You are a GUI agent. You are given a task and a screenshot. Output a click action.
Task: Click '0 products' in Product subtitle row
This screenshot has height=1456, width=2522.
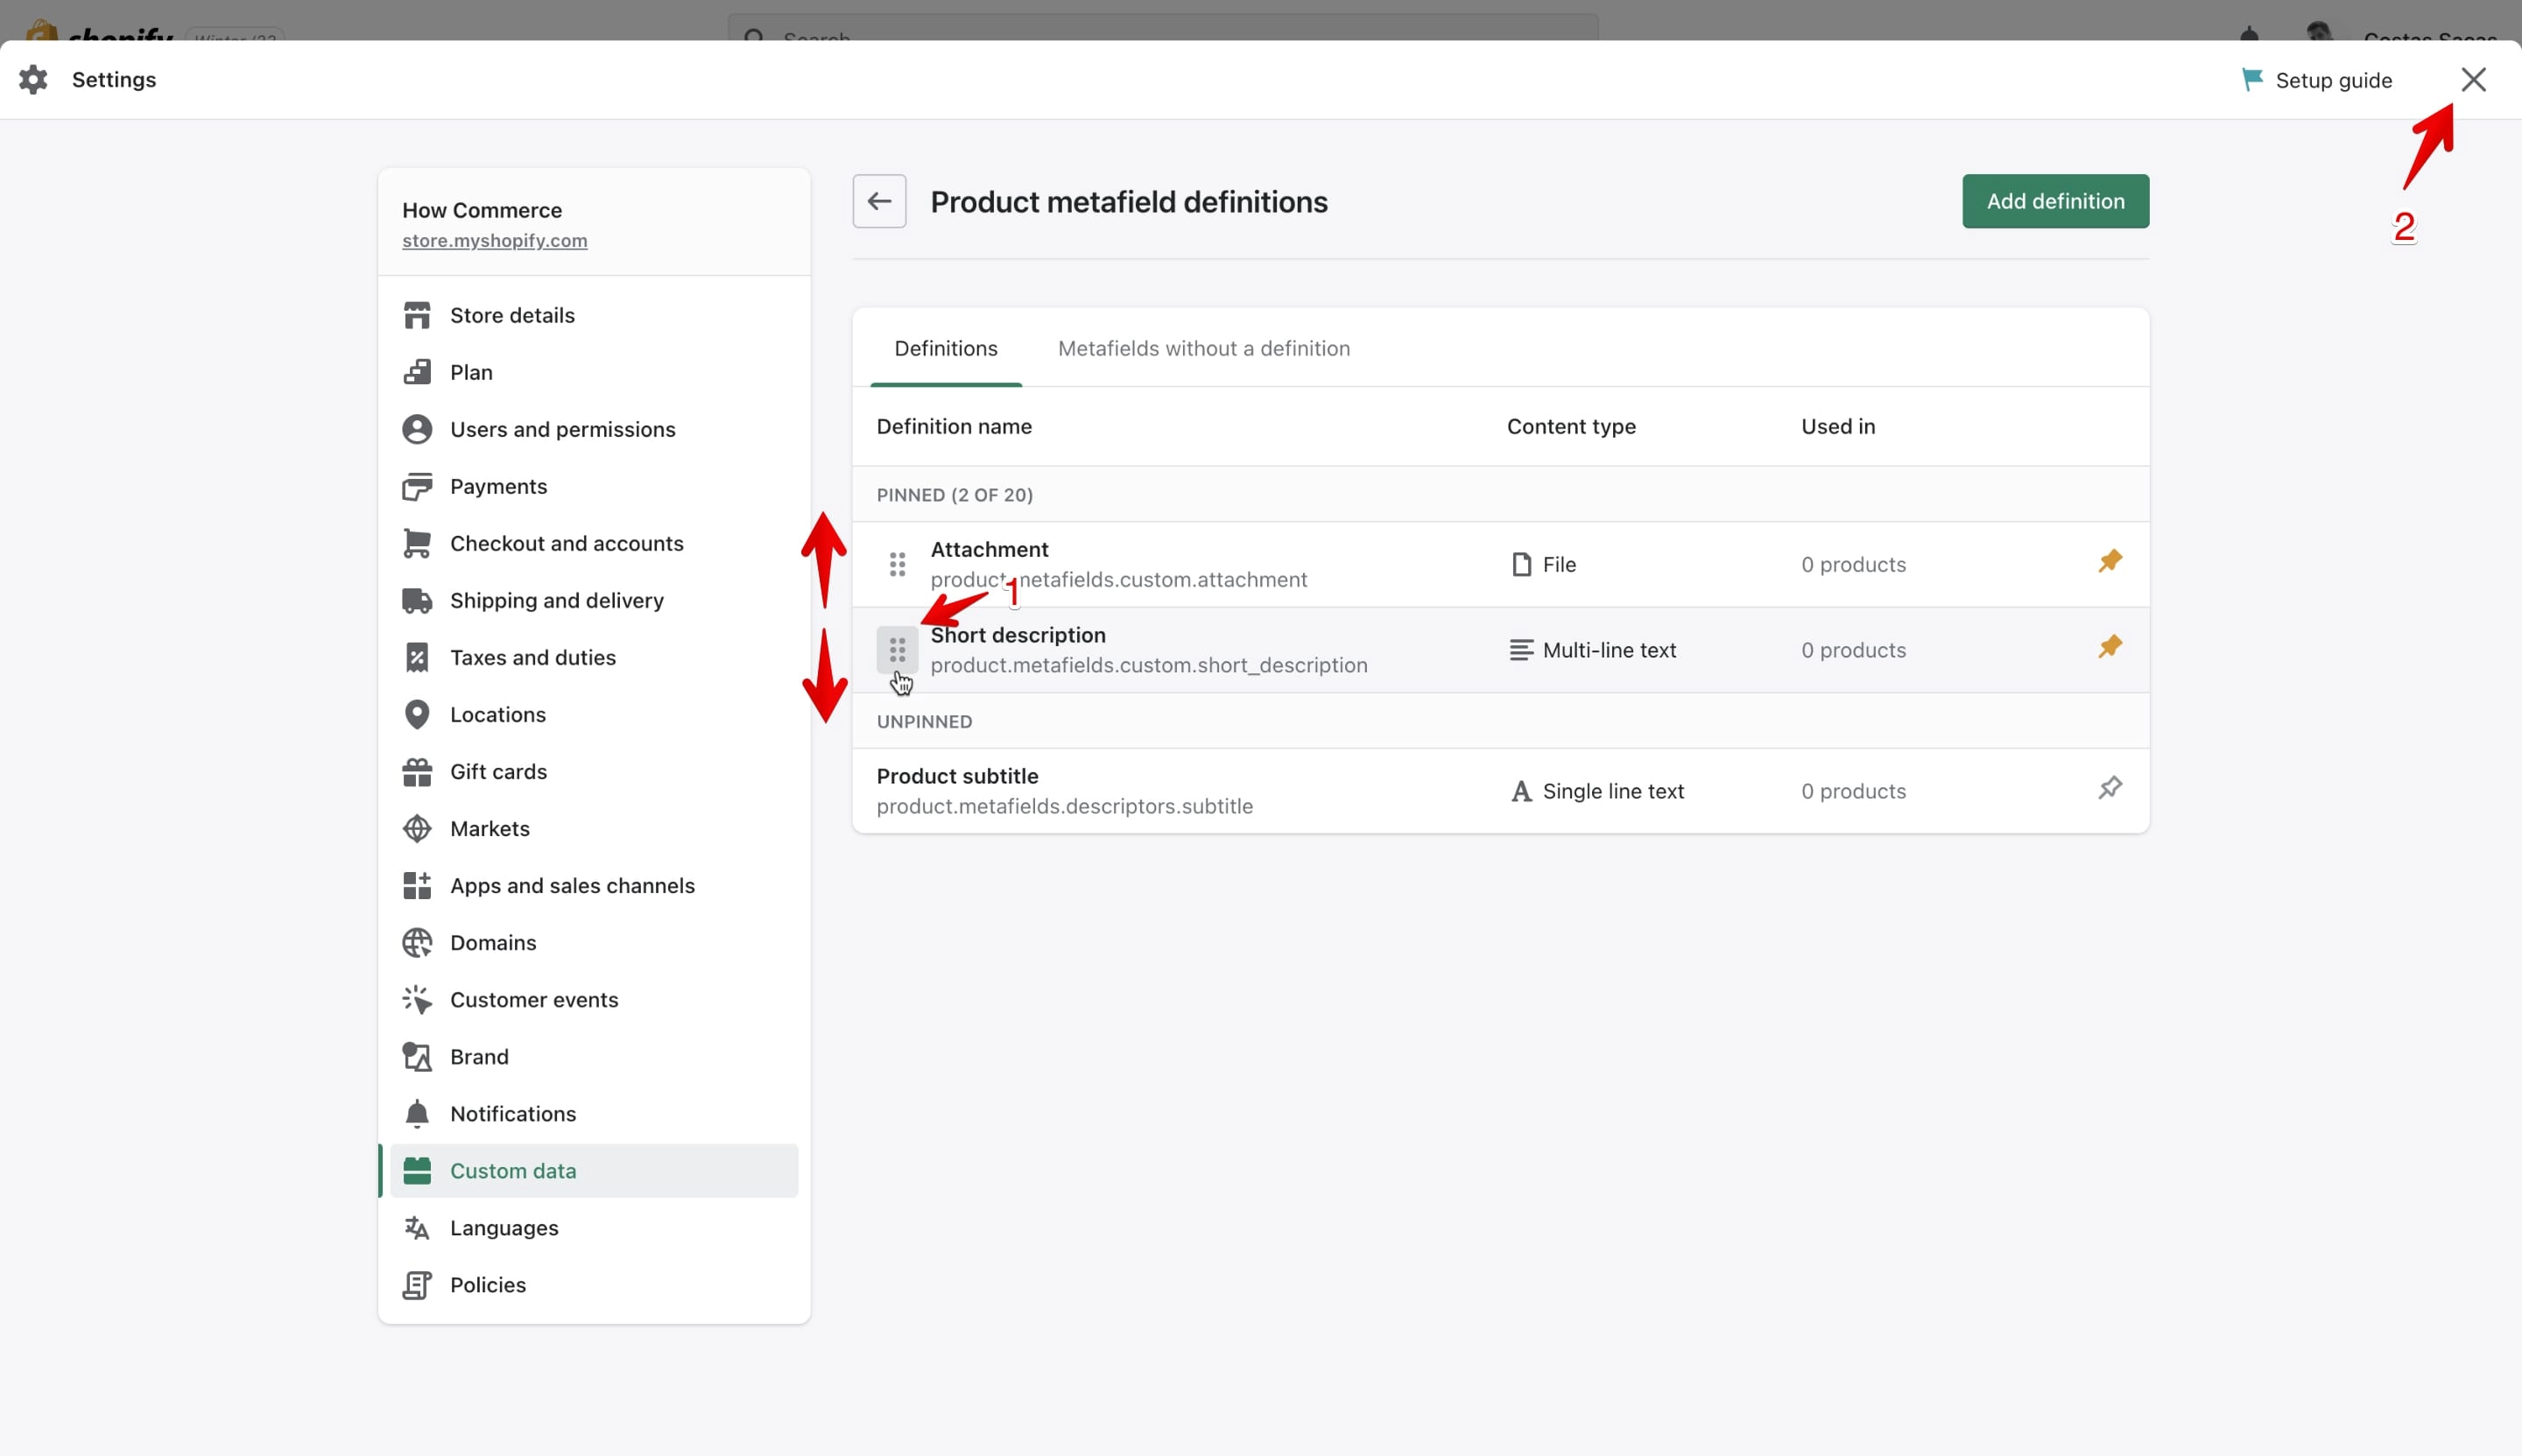click(x=1853, y=791)
